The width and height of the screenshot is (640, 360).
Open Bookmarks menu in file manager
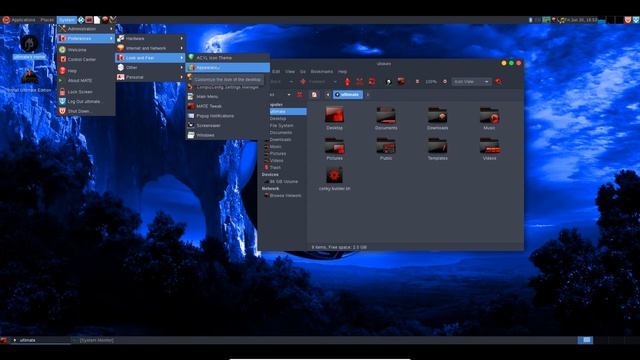pyautogui.click(x=322, y=71)
